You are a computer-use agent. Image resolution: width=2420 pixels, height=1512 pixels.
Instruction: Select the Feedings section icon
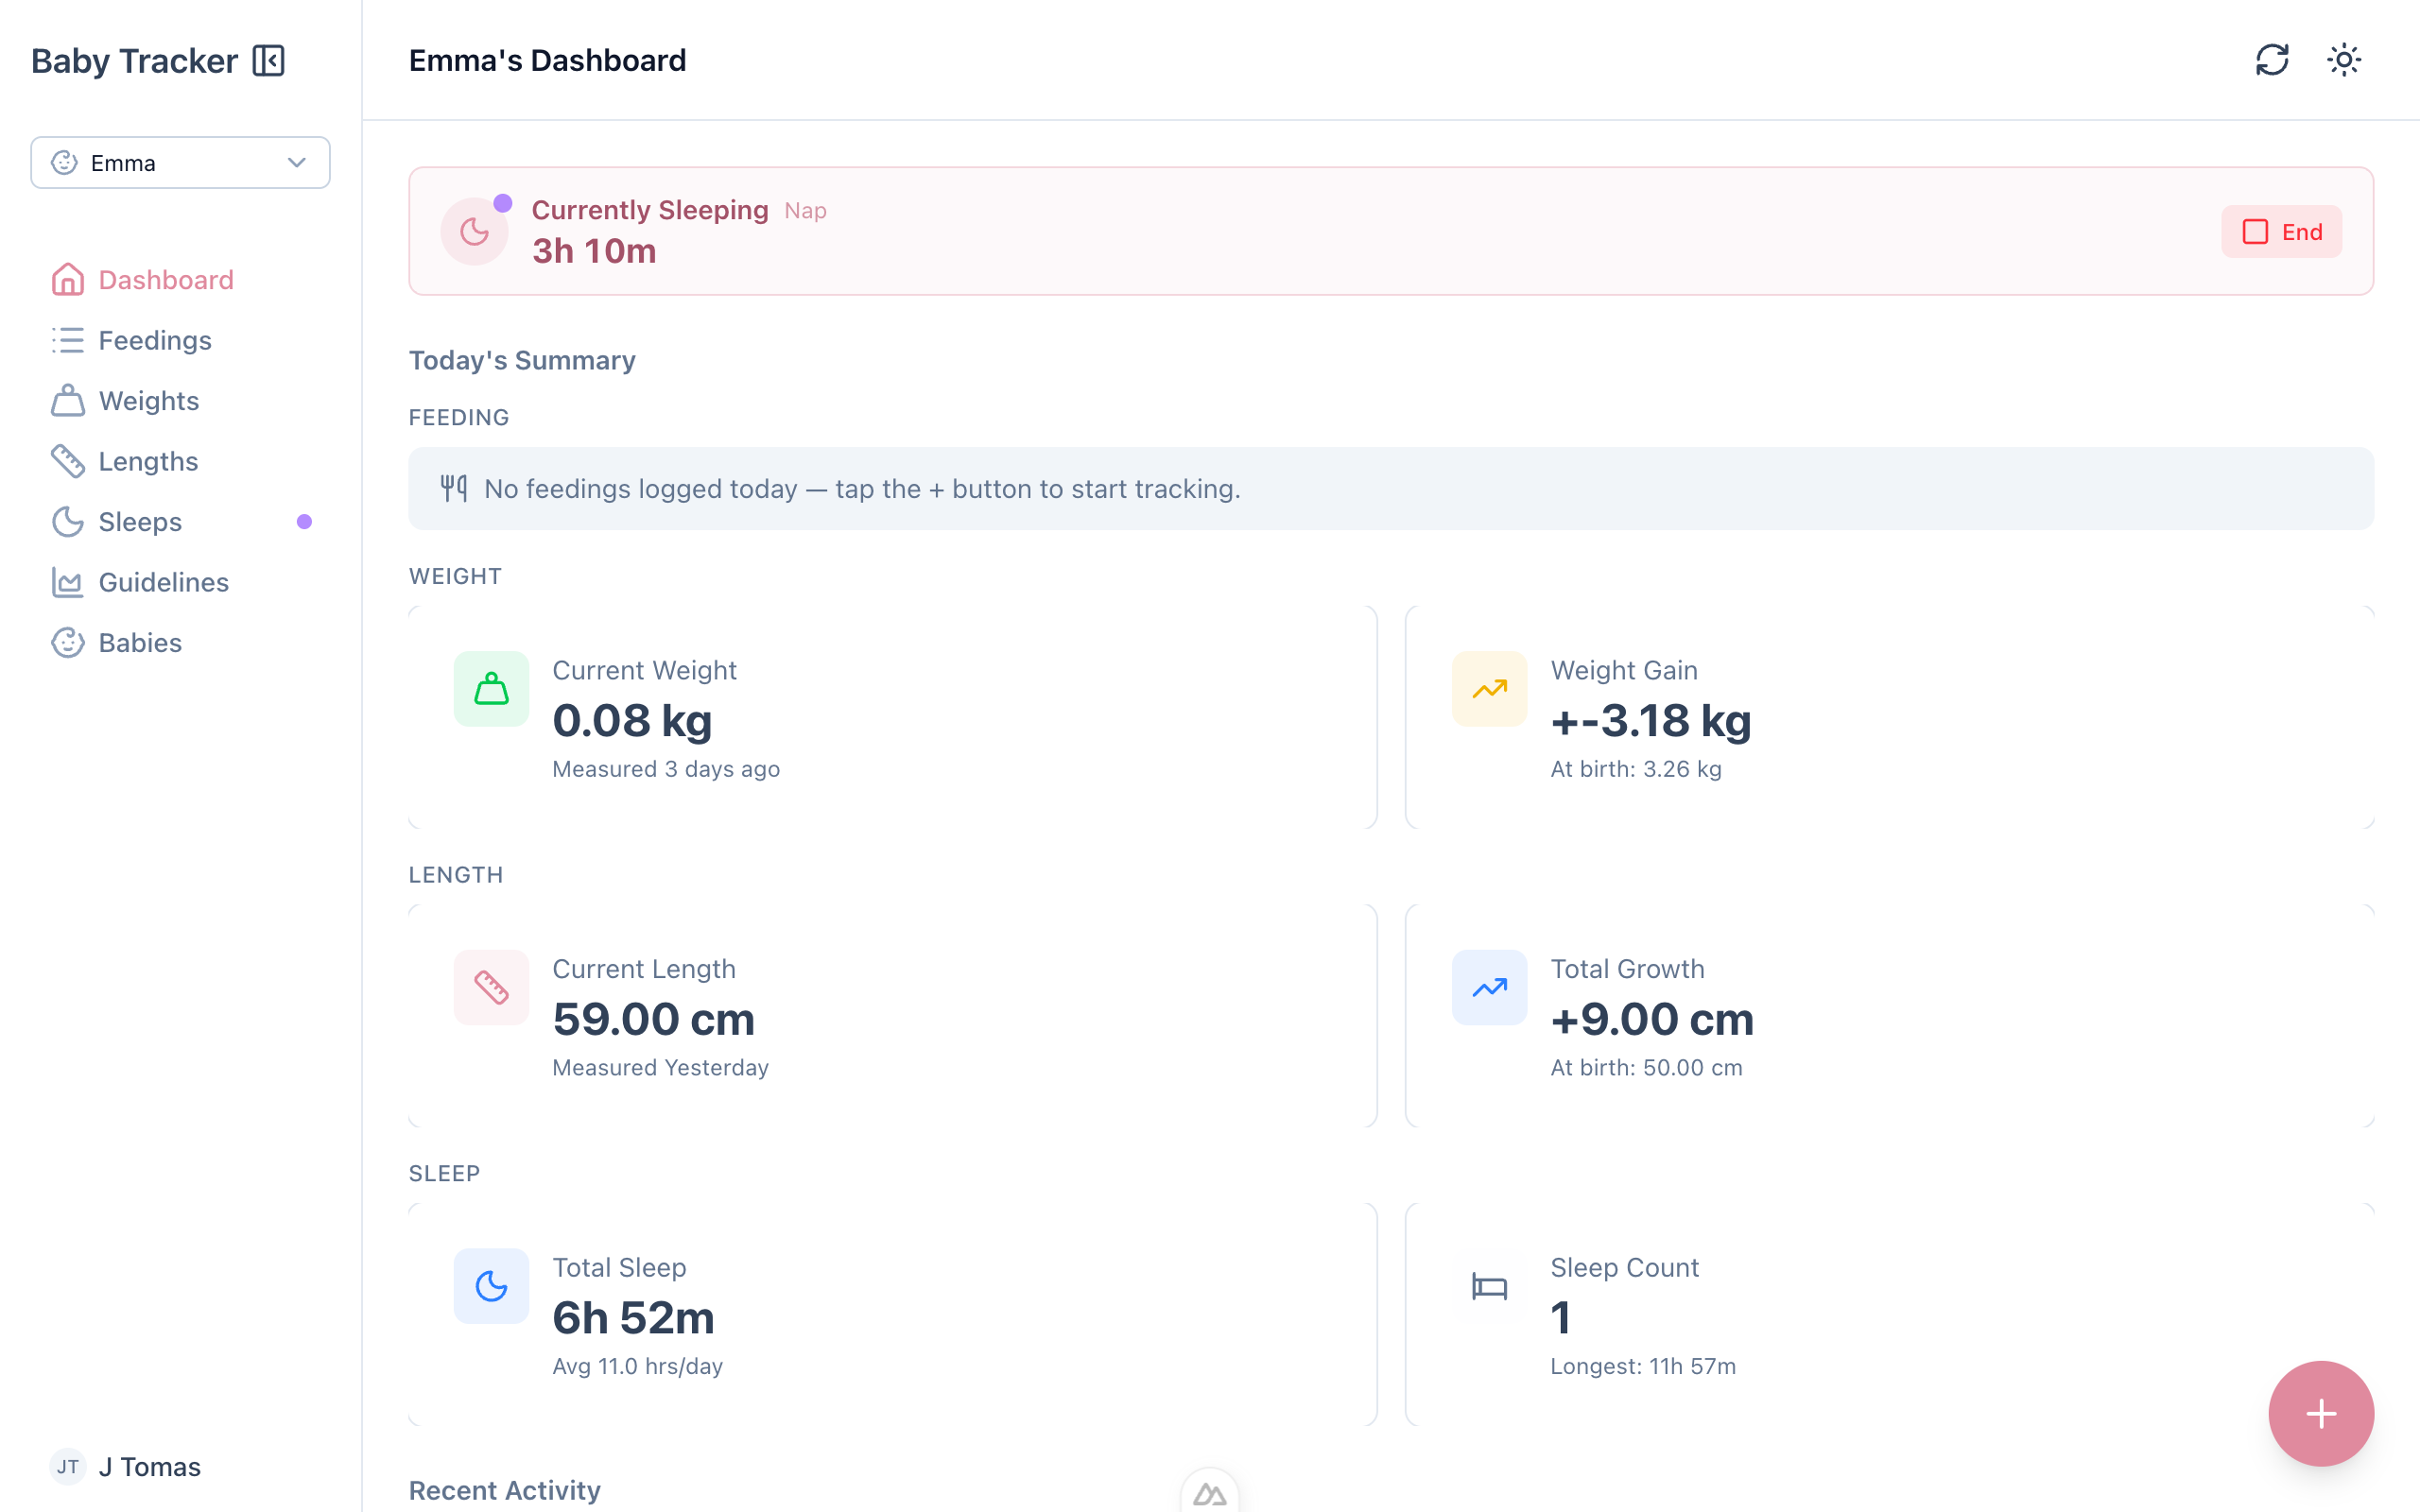(x=67, y=340)
